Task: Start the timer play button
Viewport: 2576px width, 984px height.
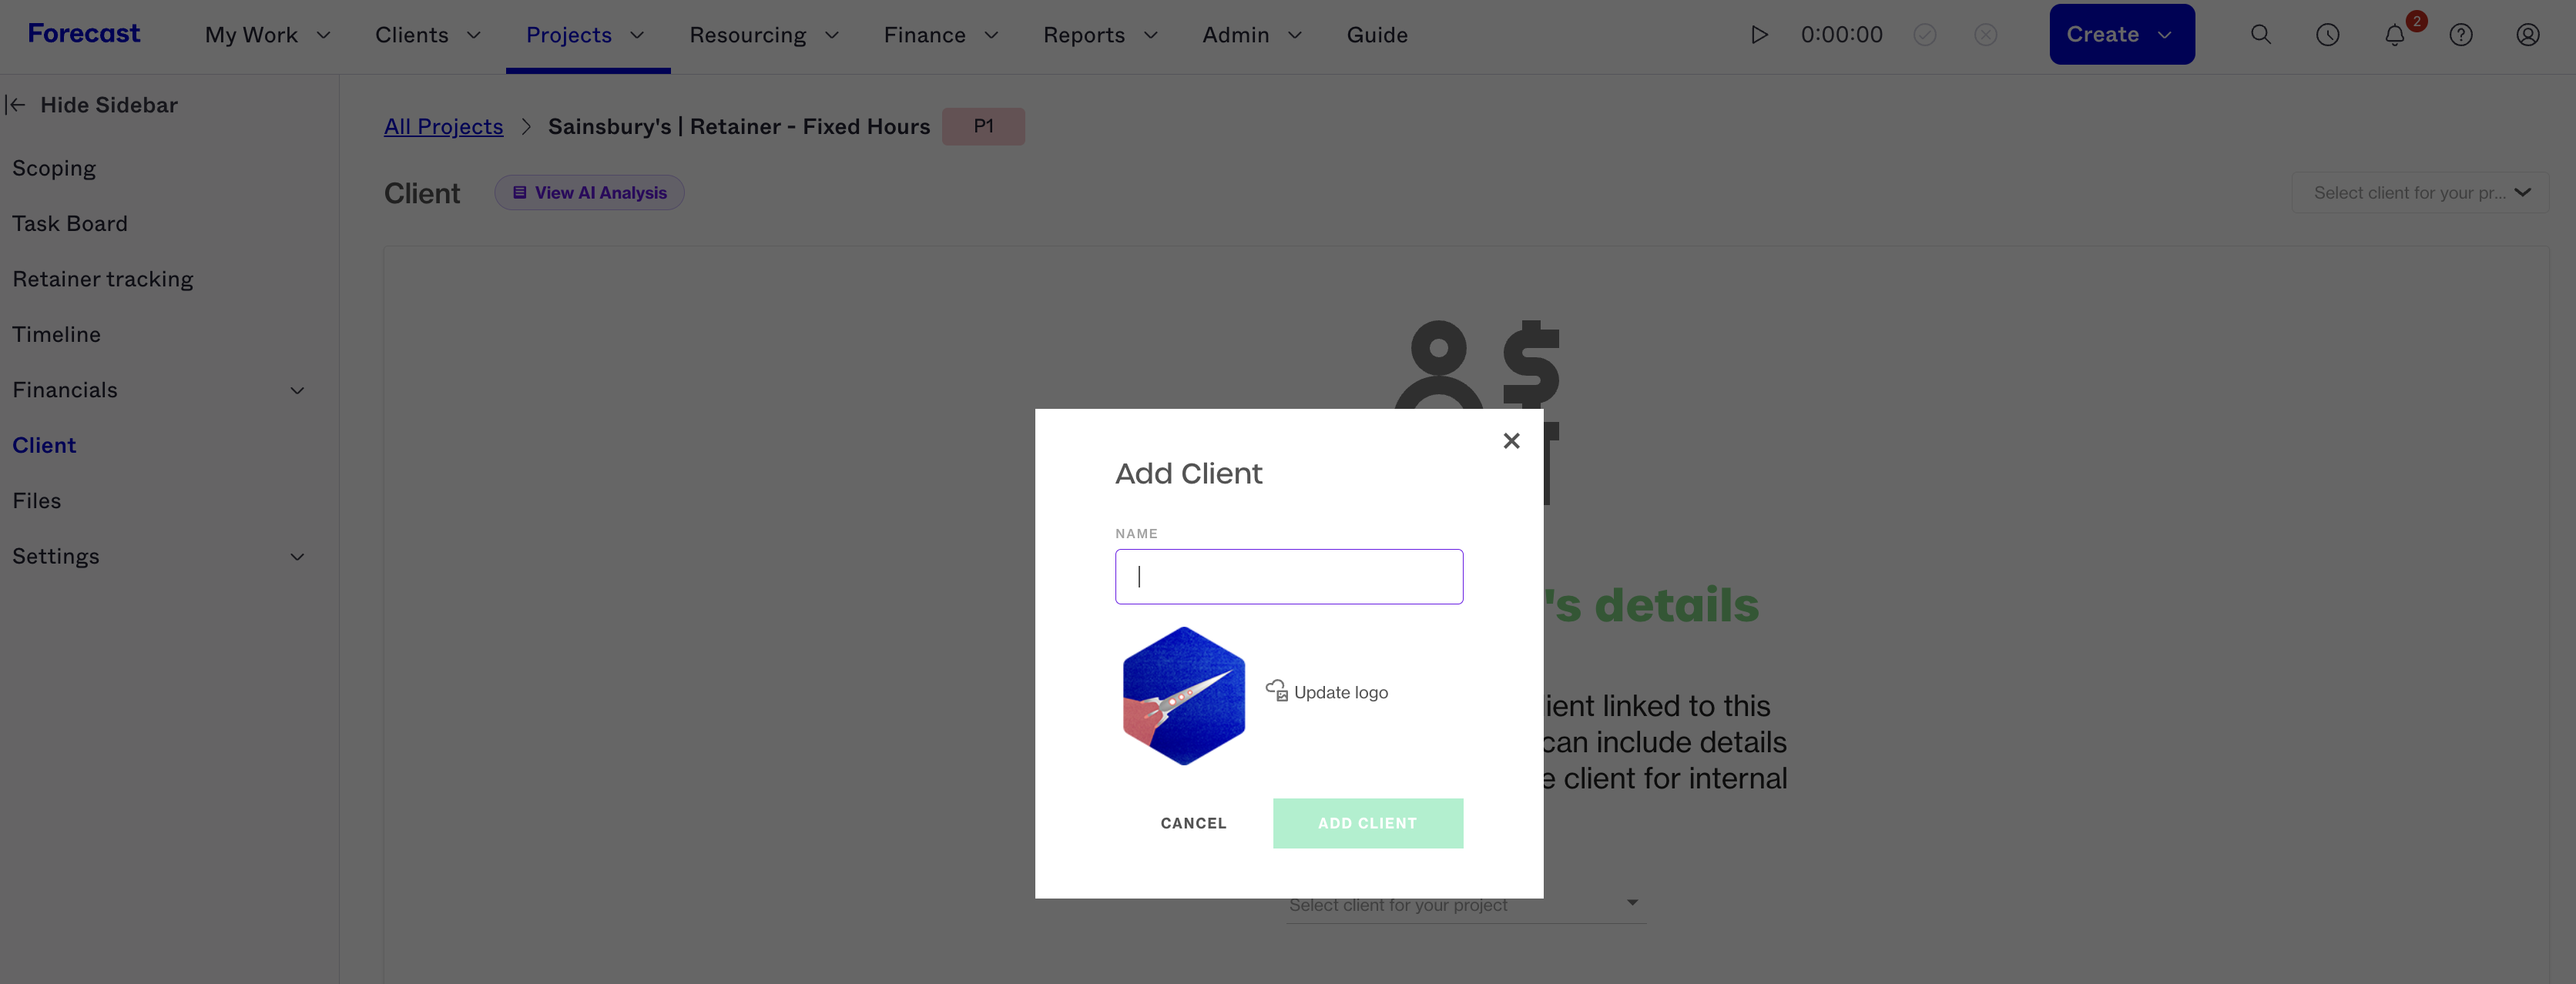Action: 1759,35
